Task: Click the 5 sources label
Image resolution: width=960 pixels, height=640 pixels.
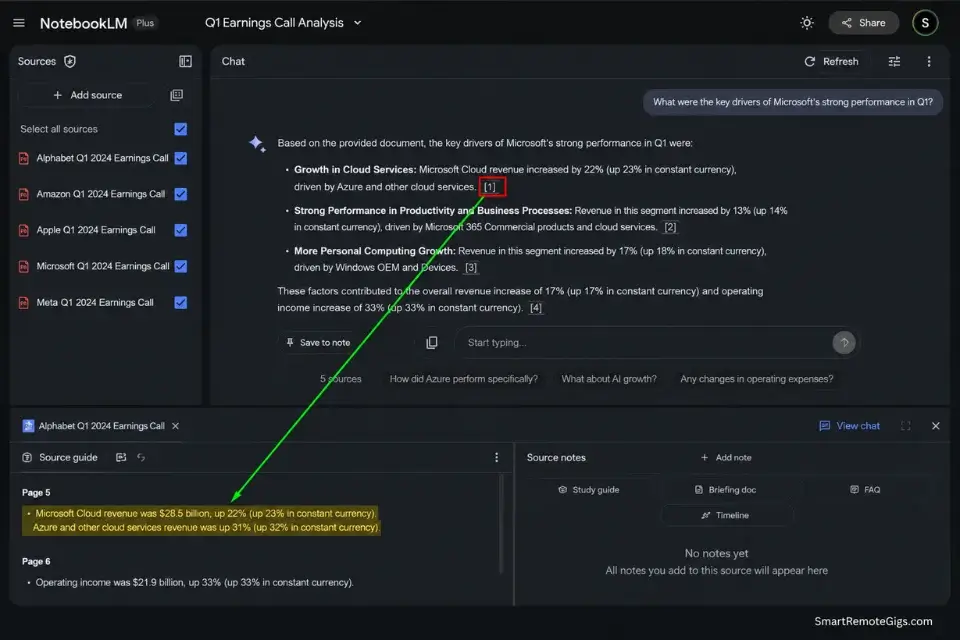Action: (x=340, y=379)
